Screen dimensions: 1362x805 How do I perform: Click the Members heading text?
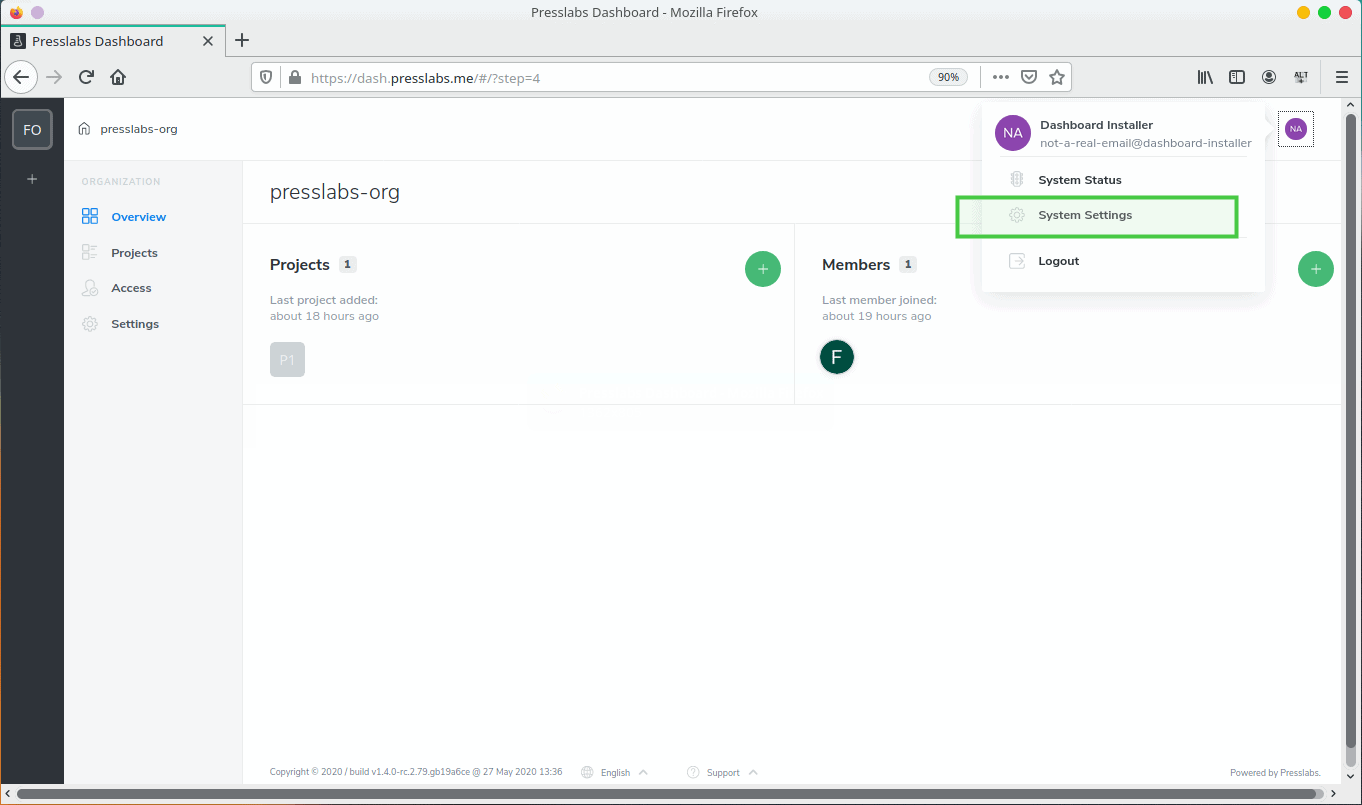(856, 265)
